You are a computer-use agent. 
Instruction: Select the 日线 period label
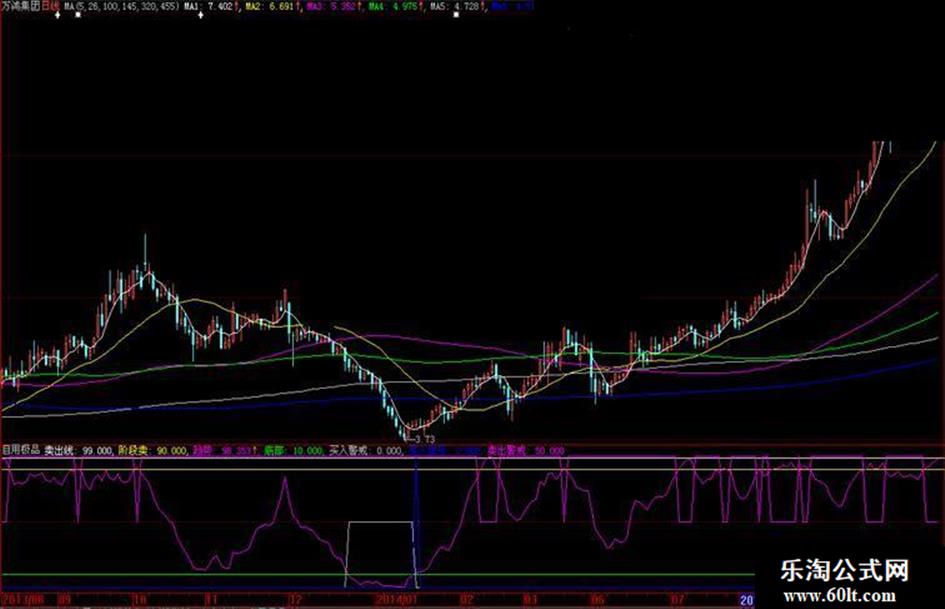(x=51, y=6)
